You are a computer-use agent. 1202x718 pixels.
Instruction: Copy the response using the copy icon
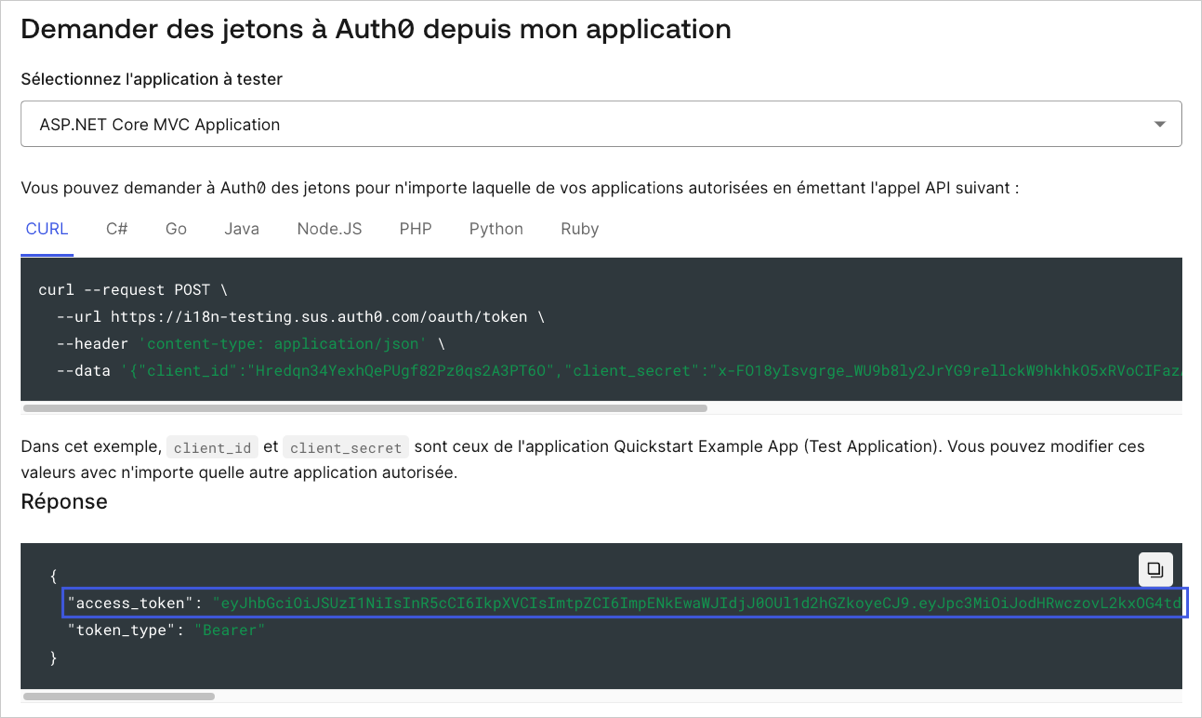click(x=1155, y=569)
